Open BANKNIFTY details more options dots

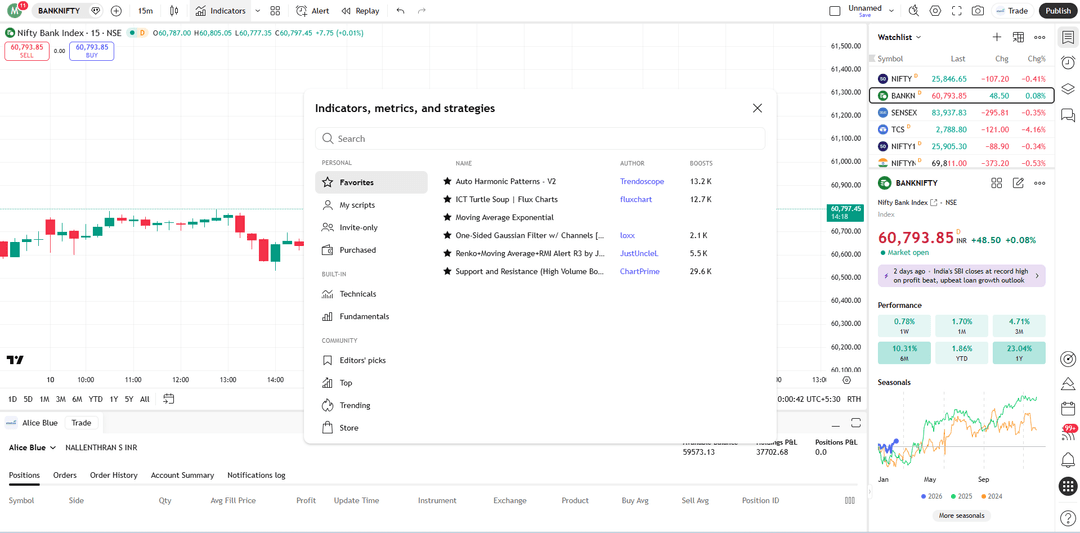tap(1039, 182)
